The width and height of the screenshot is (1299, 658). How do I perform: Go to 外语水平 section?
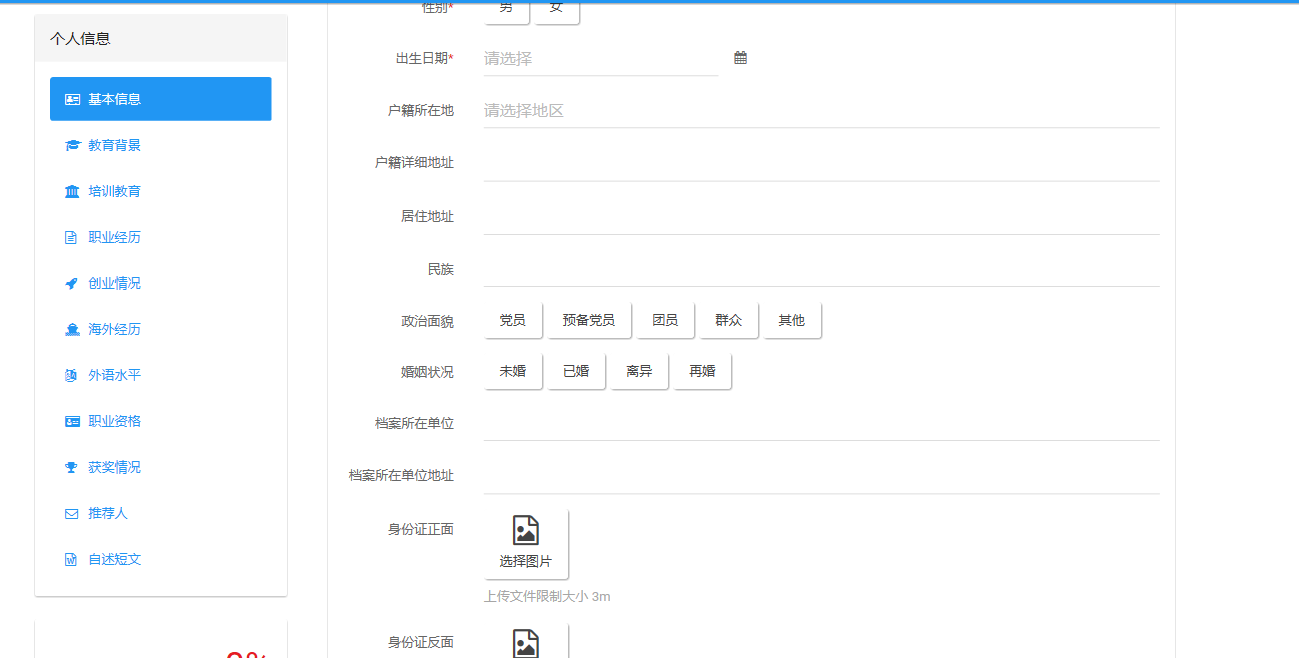coord(160,375)
